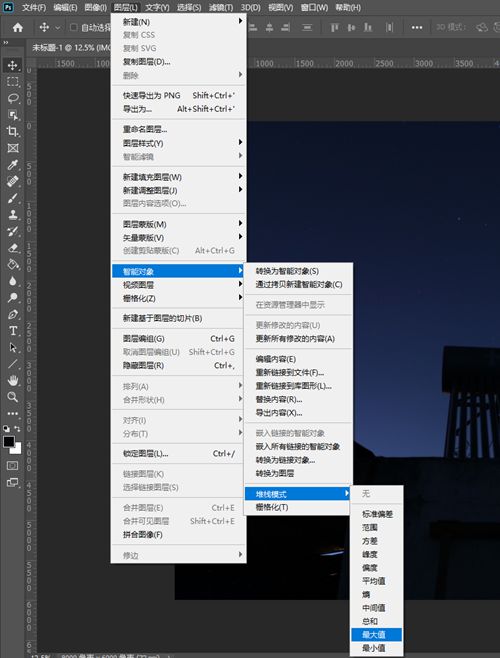500x658 pixels.
Task: Select the Crop tool
Action: pyautogui.click(x=13, y=131)
